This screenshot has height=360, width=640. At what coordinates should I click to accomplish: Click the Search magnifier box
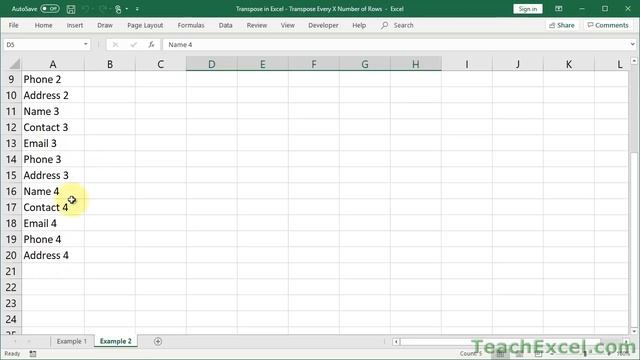[x=397, y=25]
